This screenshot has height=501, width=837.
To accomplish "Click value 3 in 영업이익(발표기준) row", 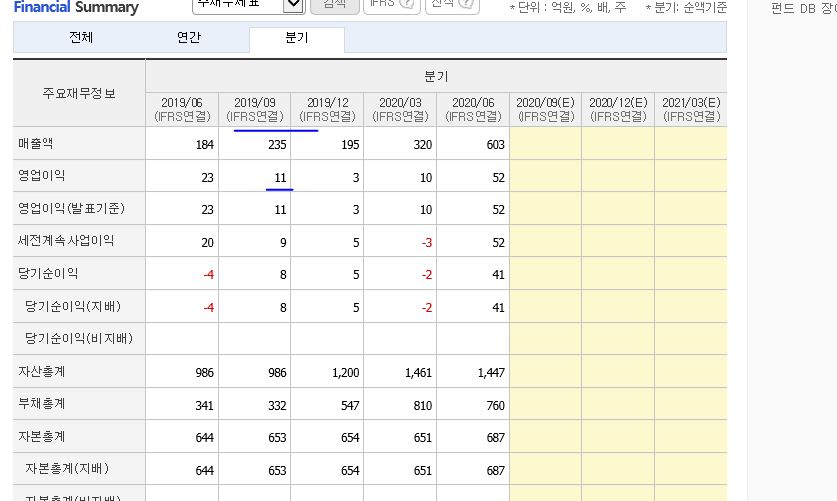I will pyautogui.click(x=356, y=210).
